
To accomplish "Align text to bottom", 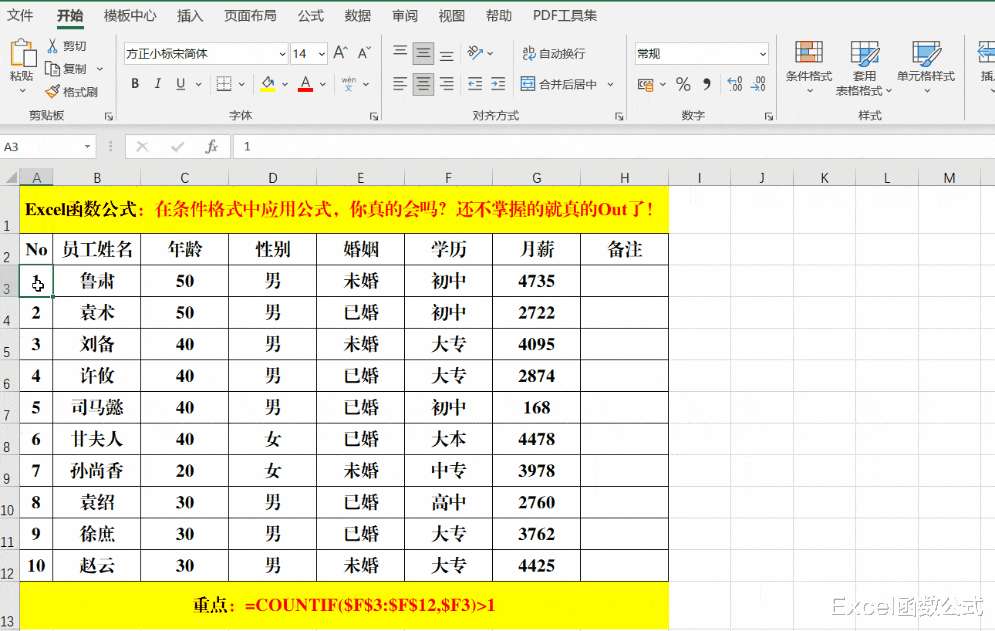I will coord(447,53).
